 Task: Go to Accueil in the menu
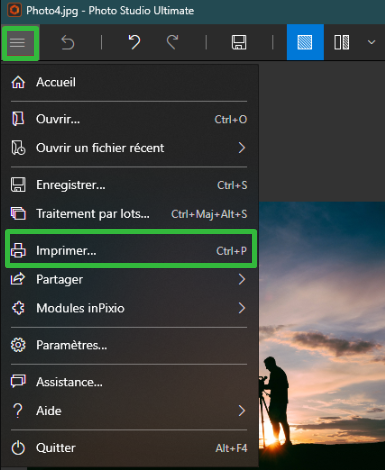point(129,82)
